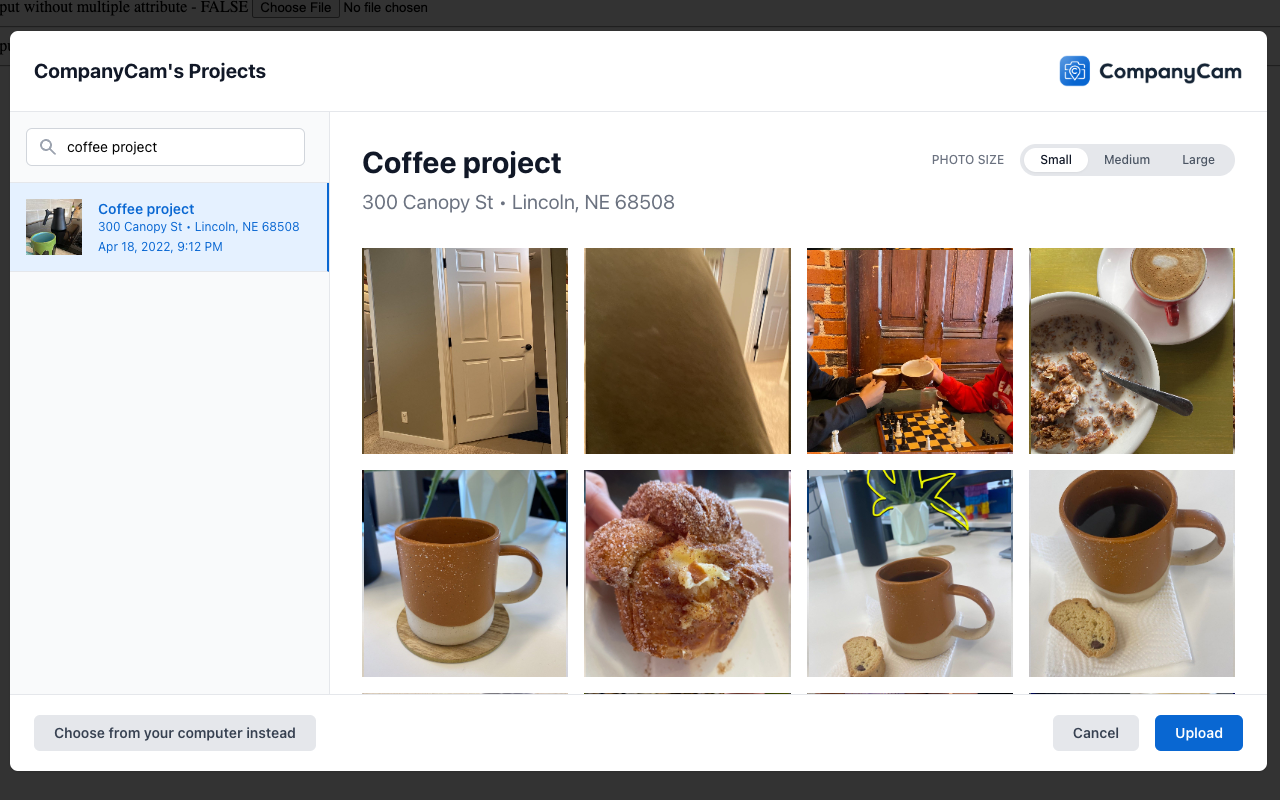Image resolution: width=1280 pixels, height=800 pixels.
Task: Switch photo size to Medium
Action: (1126, 159)
